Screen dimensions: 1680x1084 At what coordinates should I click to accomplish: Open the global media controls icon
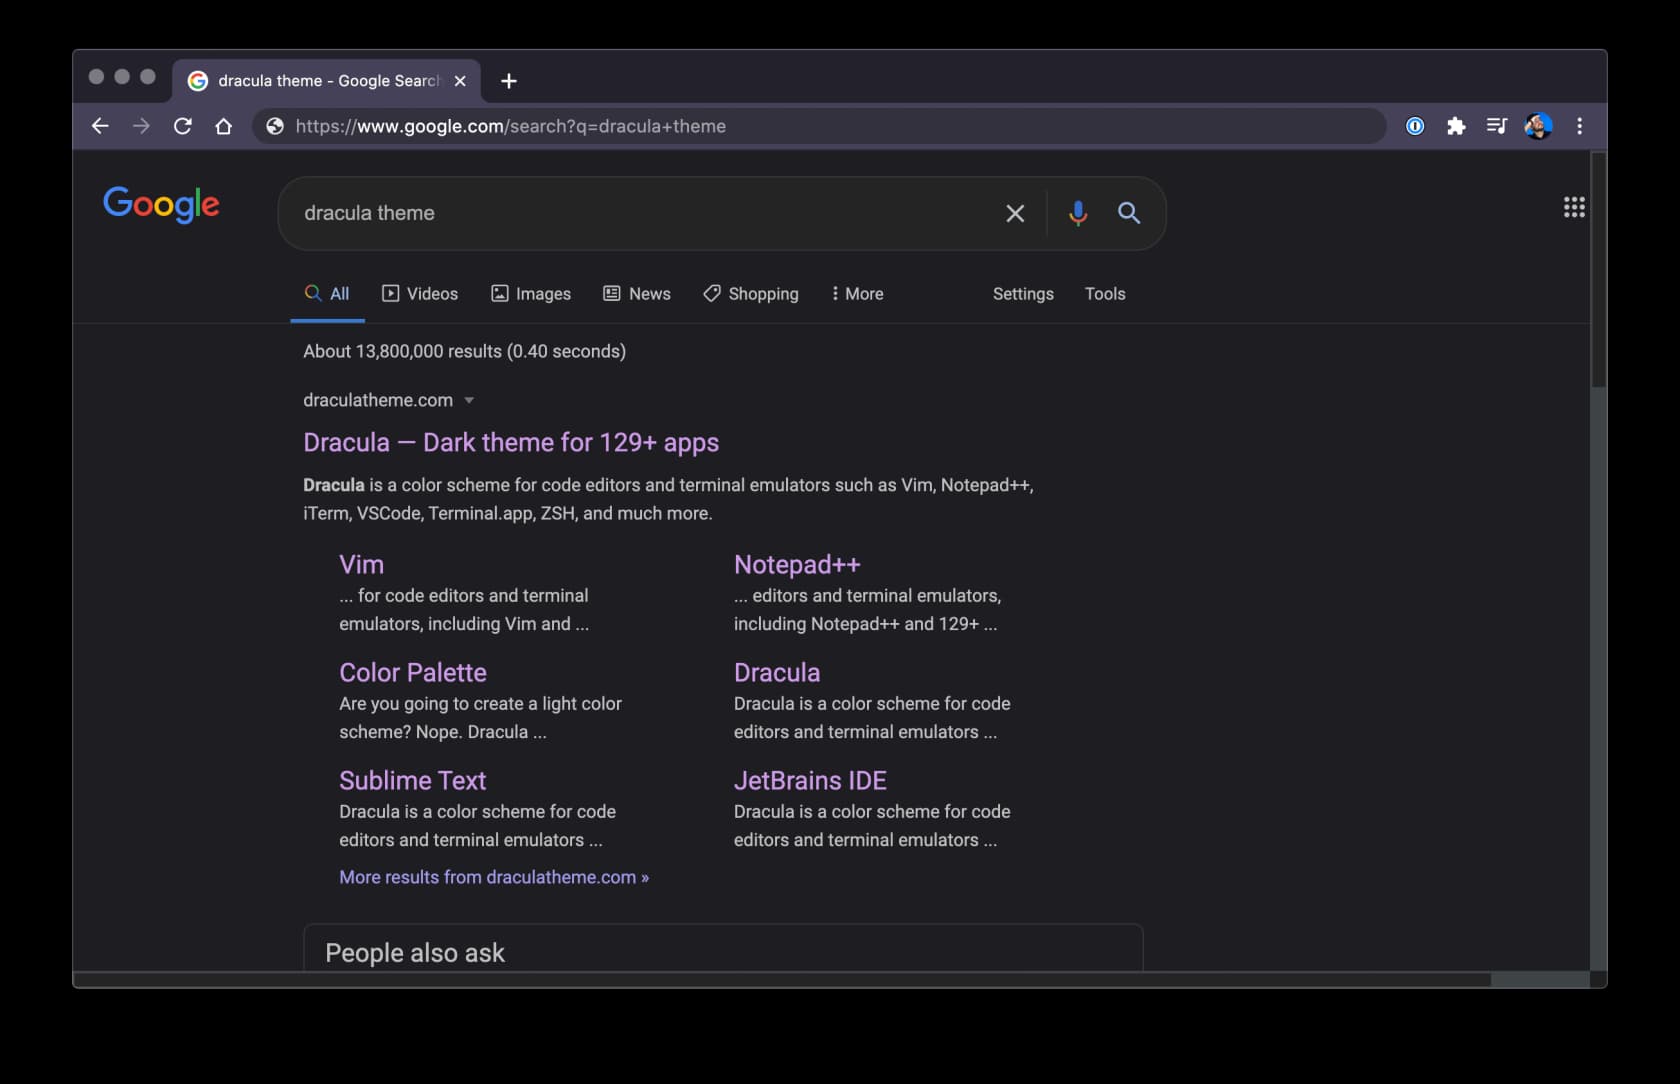point(1496,126)
